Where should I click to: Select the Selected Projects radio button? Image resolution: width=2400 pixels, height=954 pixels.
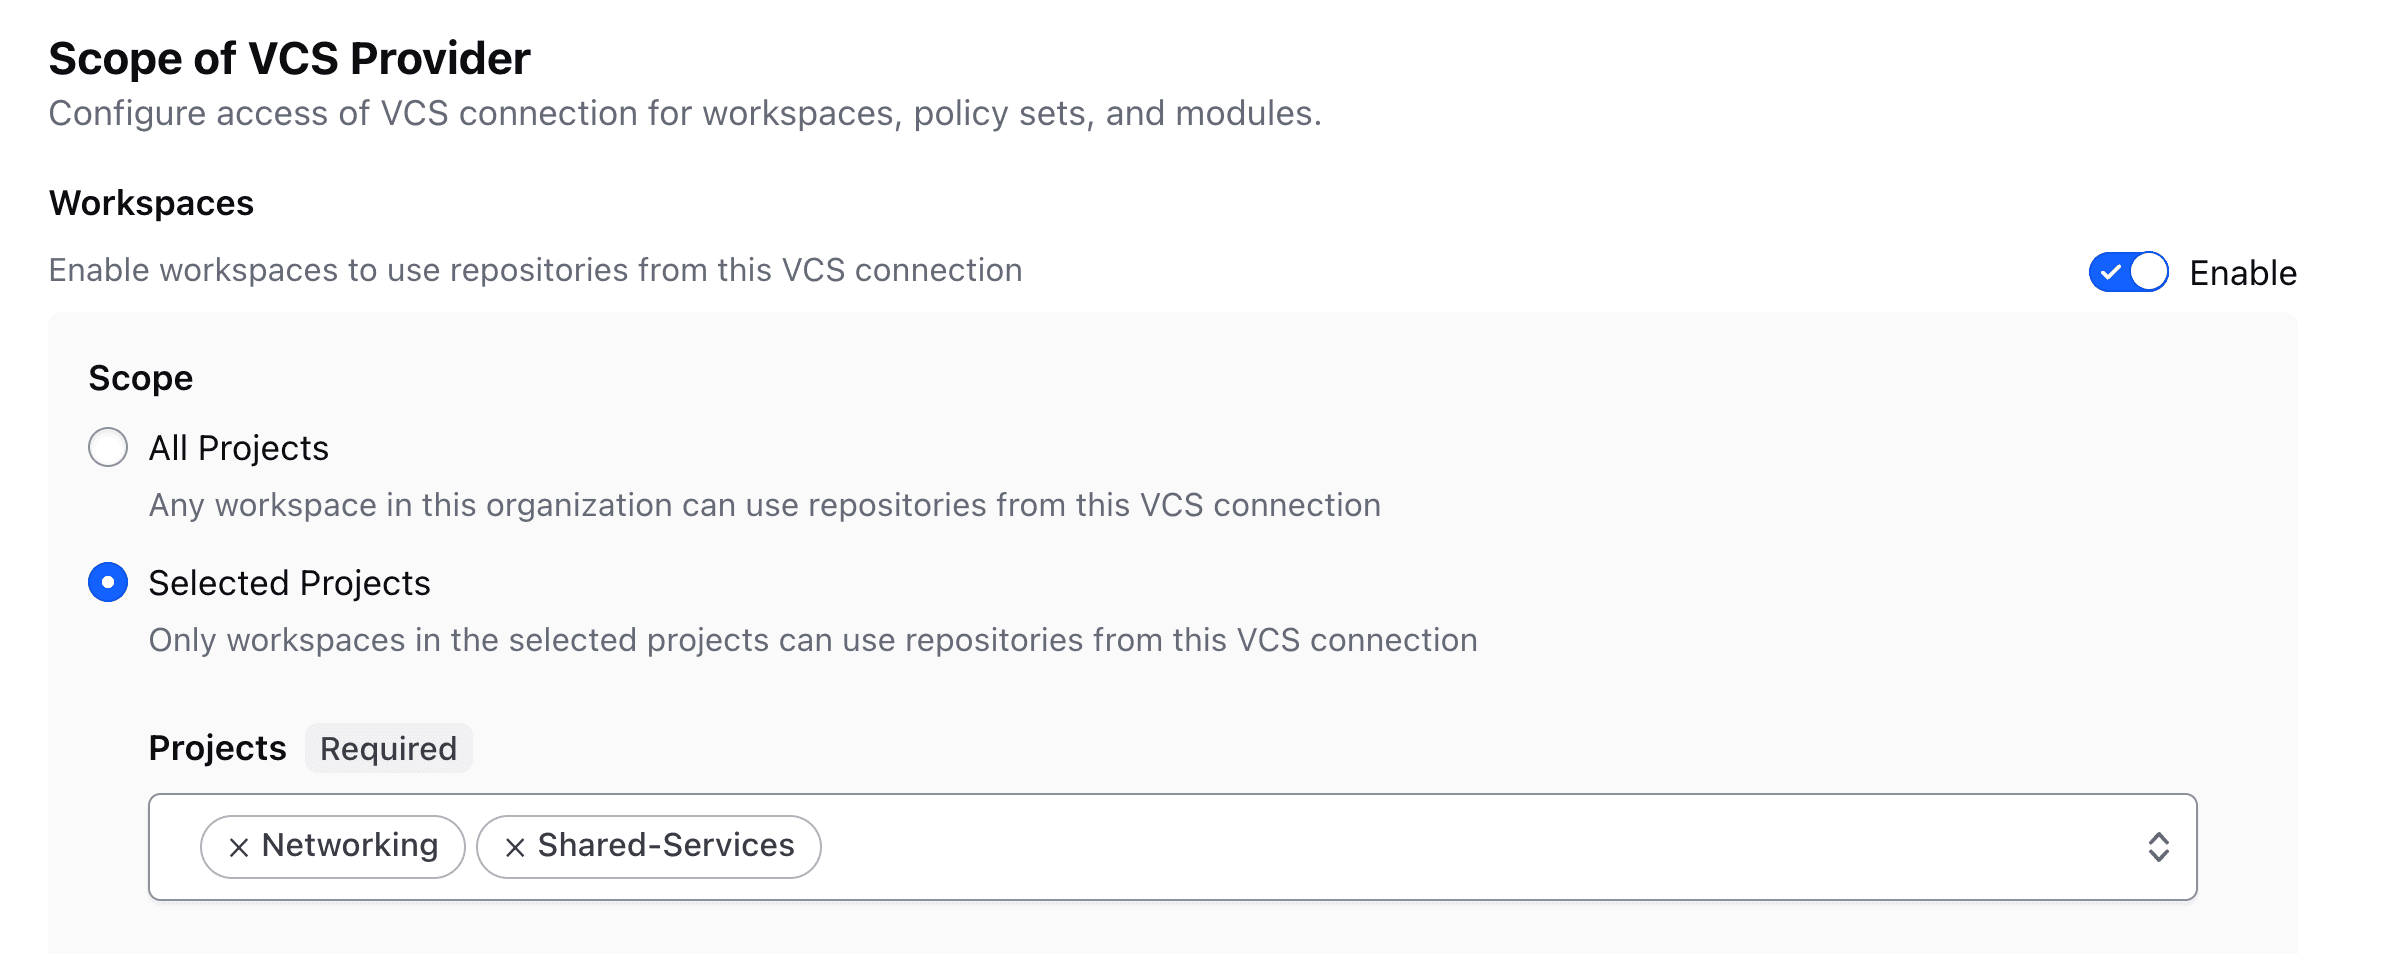108,582
